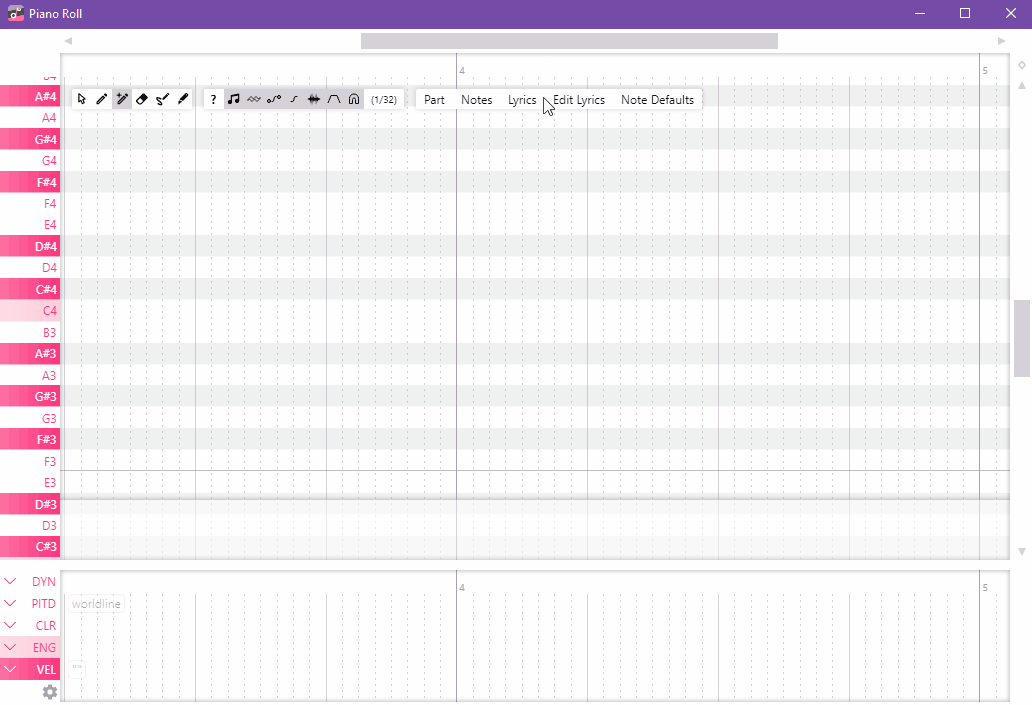Click the worldline renderer label

[x=96, y=604]
